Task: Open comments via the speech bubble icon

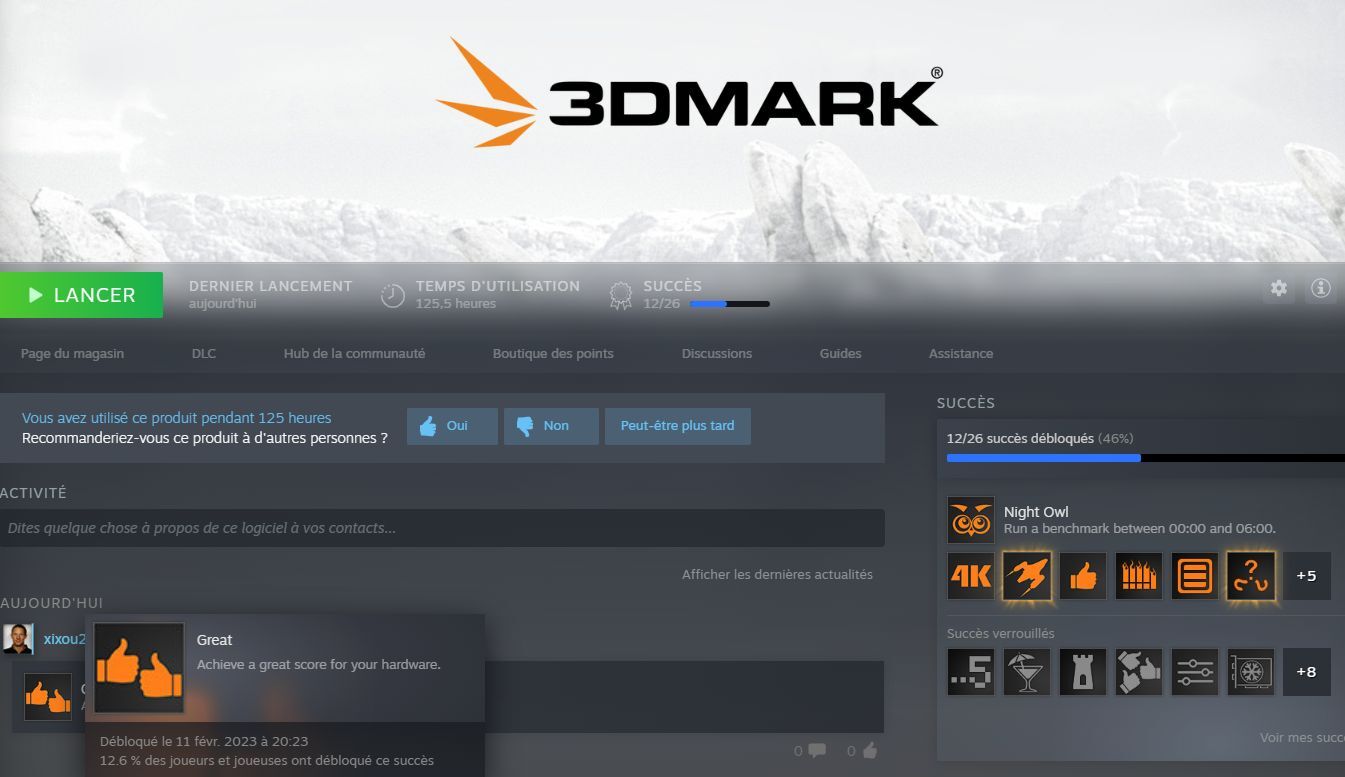Action: (817, 750)
